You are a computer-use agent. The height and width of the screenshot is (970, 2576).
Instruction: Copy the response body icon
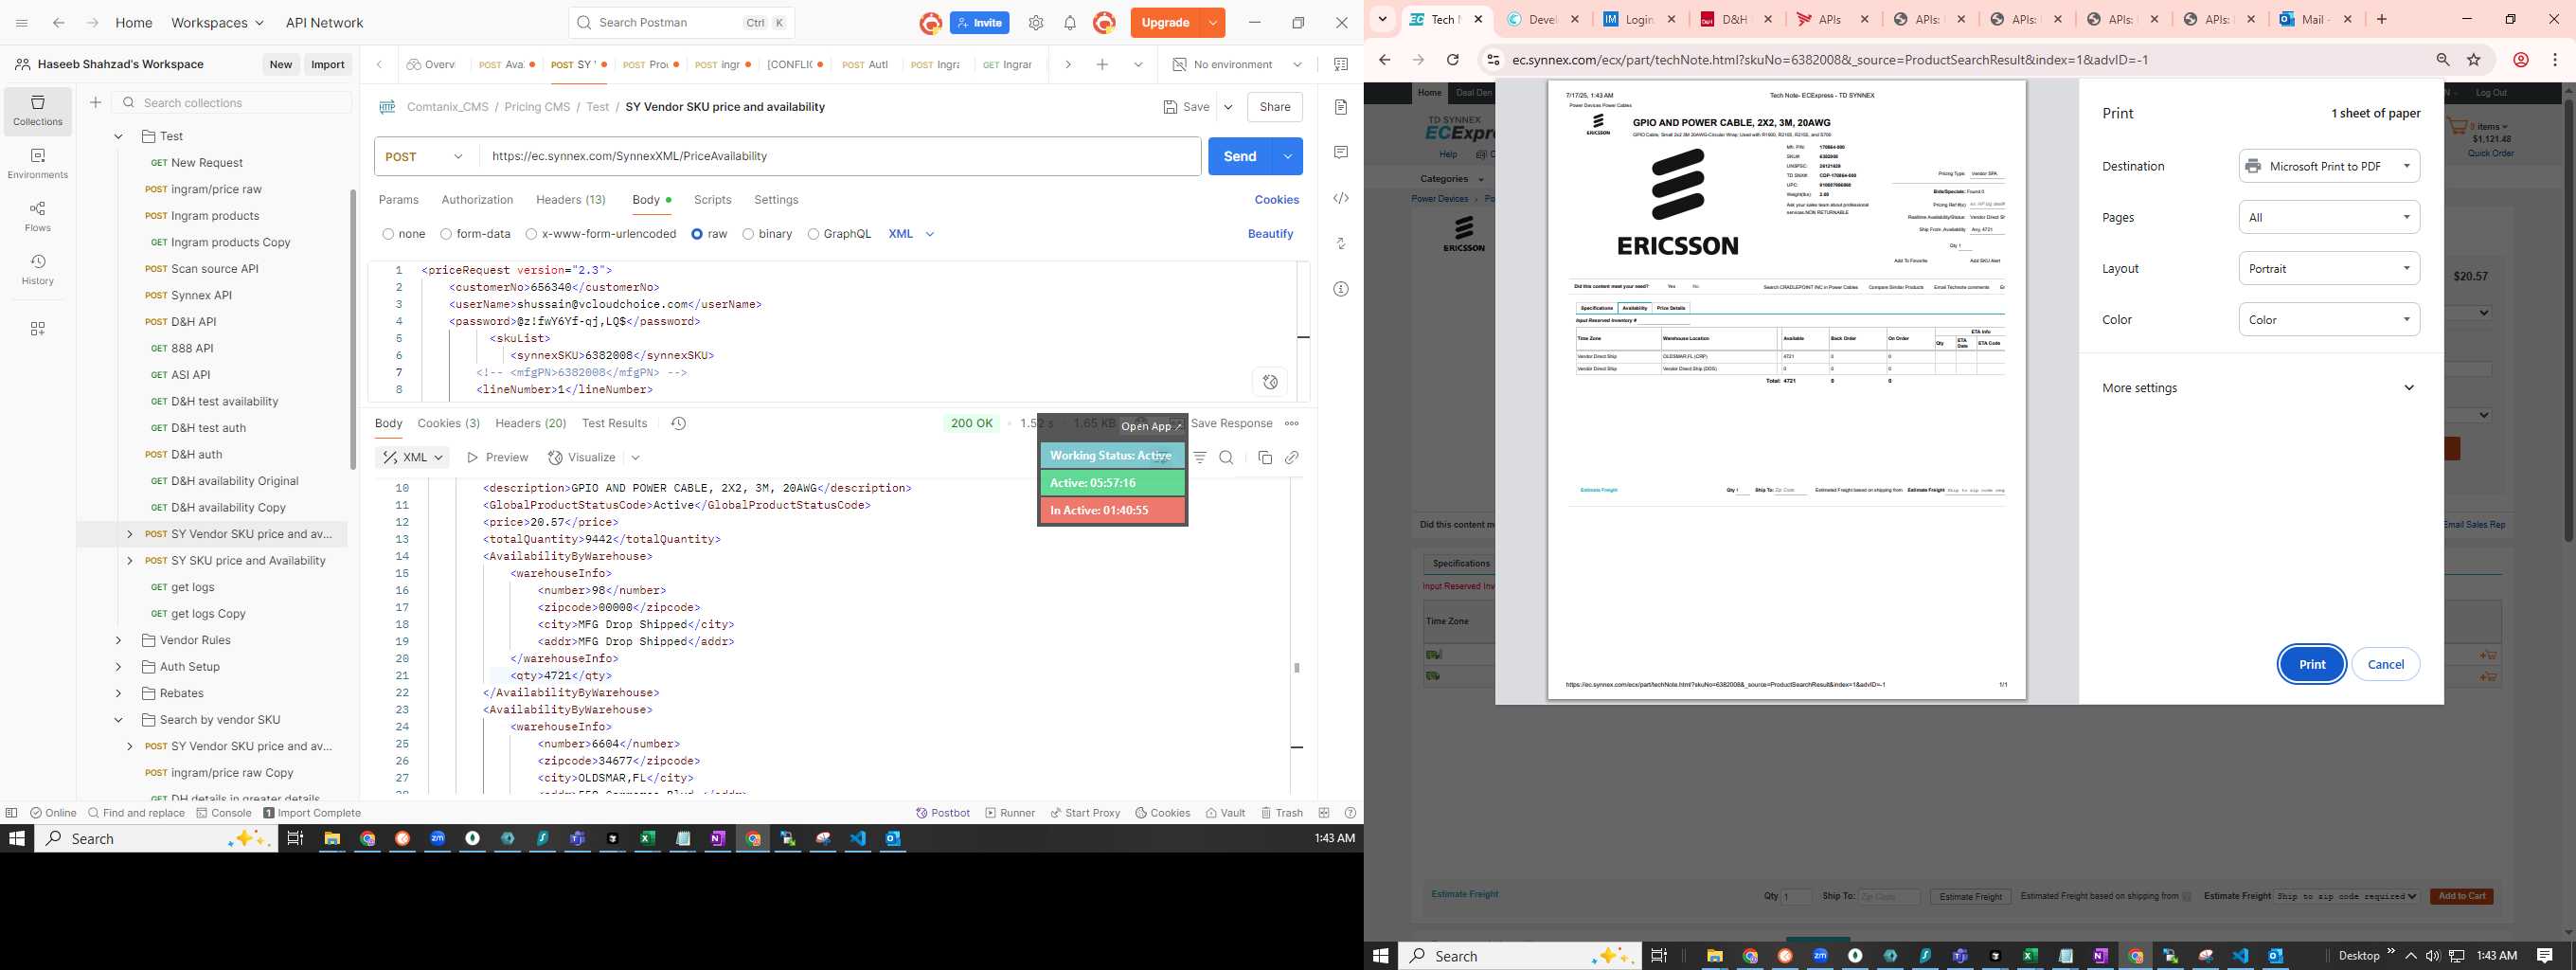pyautogui.click(x=1264, y=457)
